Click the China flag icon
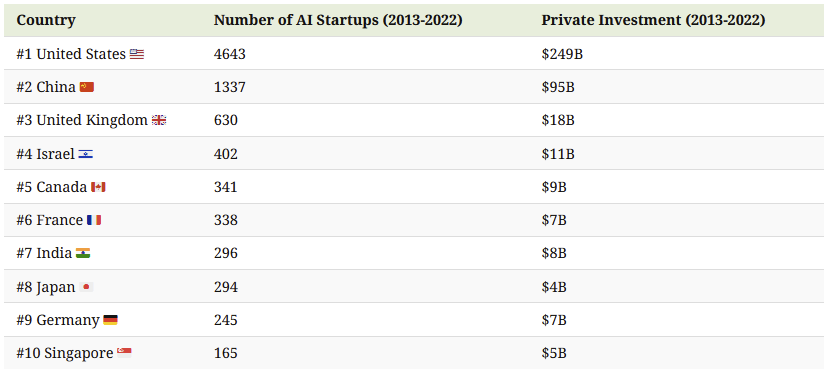The height and width of the screenshot is (373, 828). pos(87,87)
